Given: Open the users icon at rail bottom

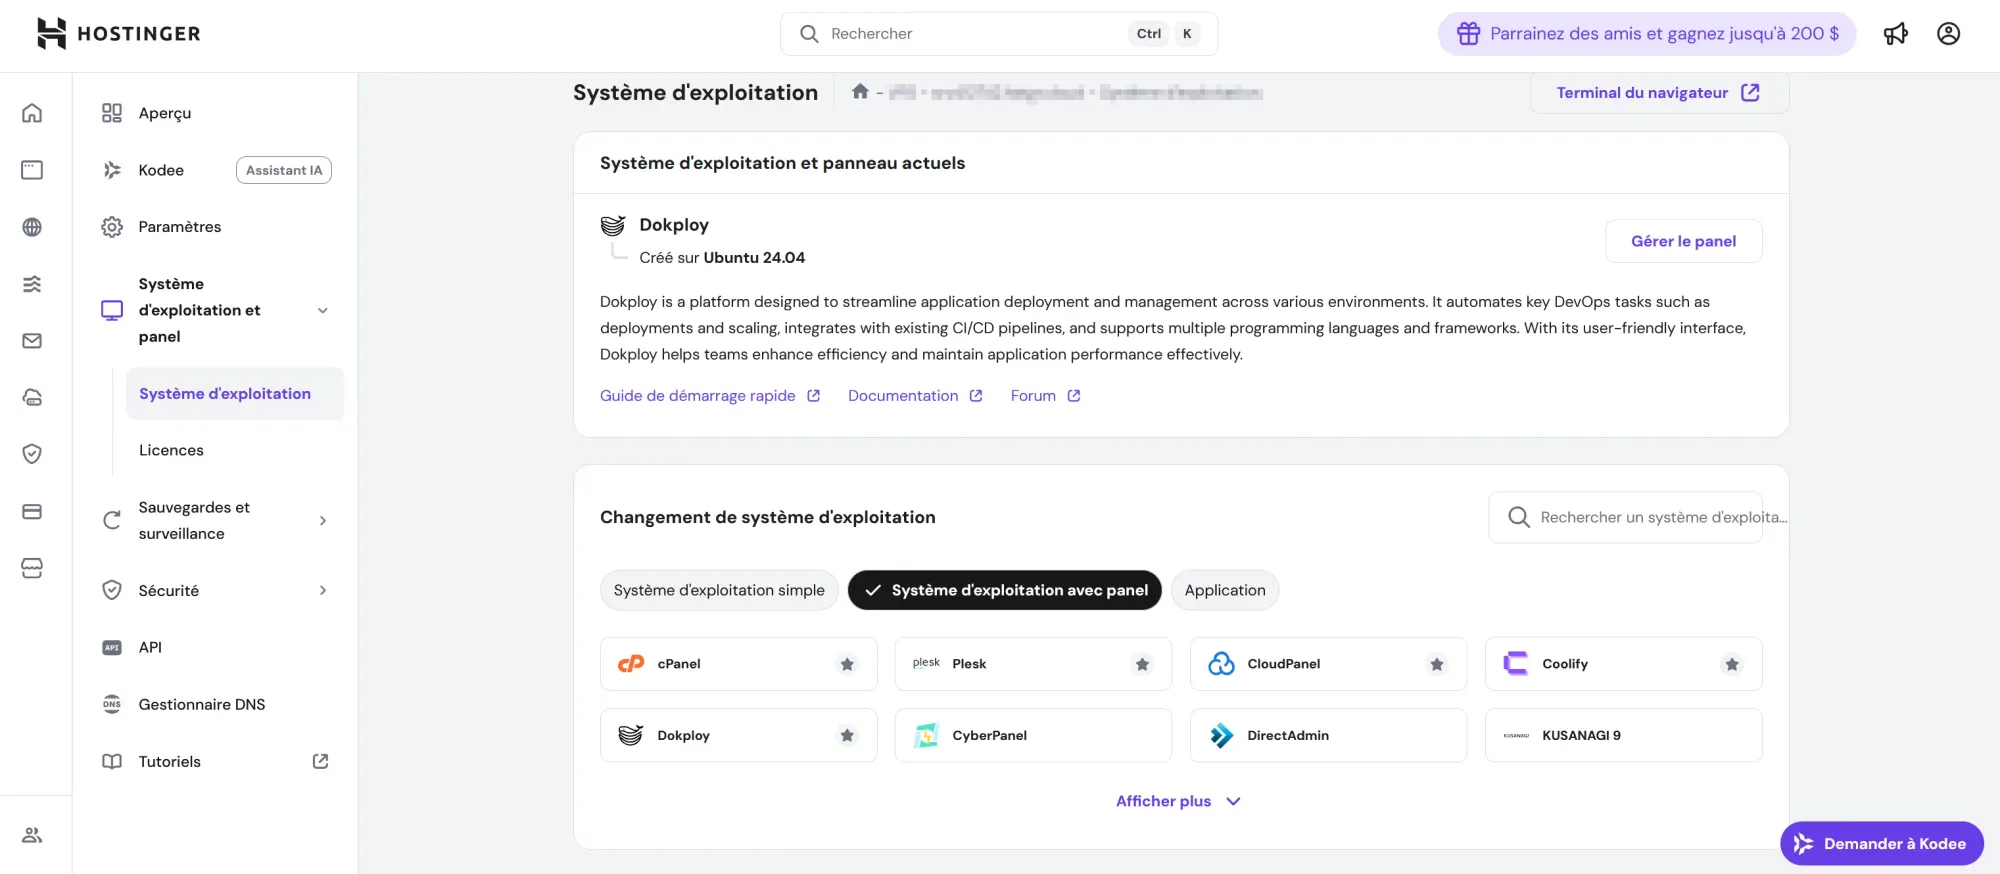Looking at the screenshot, I should click(32, 835).
